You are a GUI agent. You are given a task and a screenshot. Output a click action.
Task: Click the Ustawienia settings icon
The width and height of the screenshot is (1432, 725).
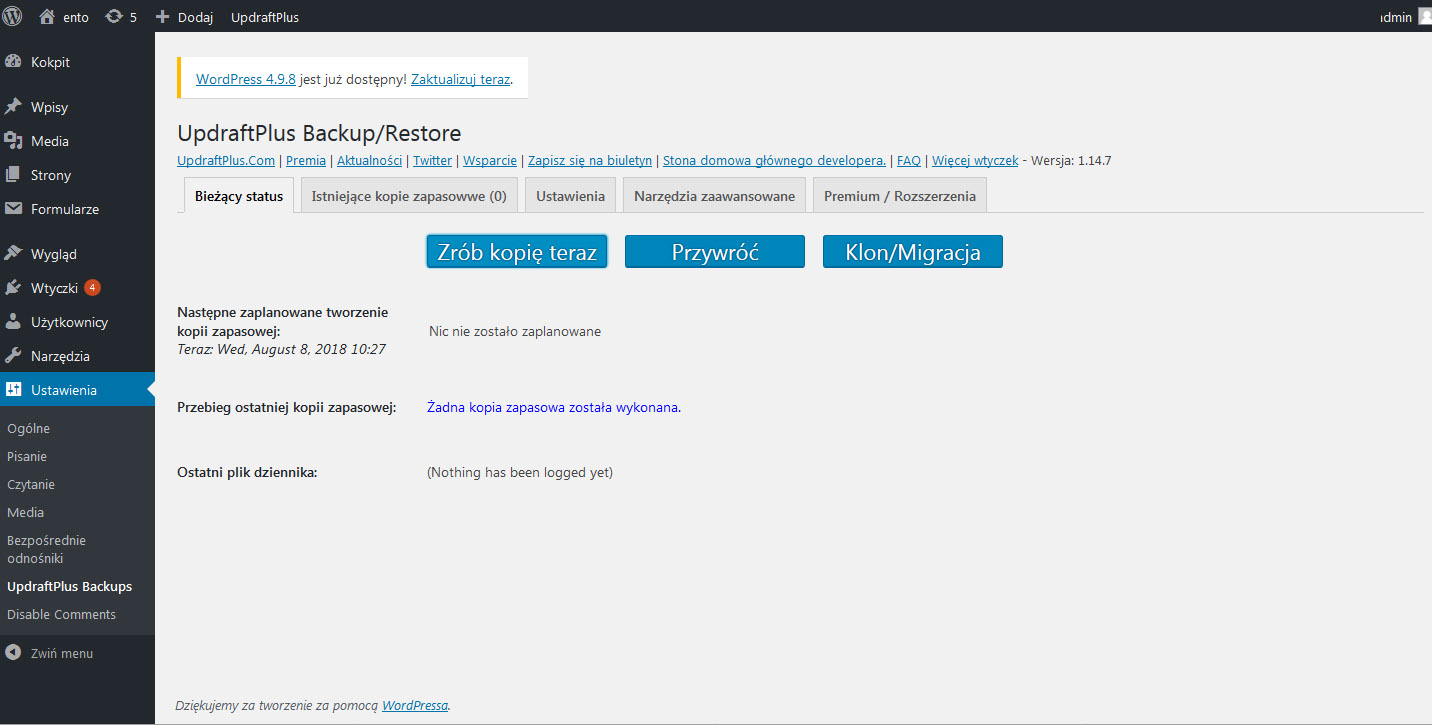click(13, 390)
